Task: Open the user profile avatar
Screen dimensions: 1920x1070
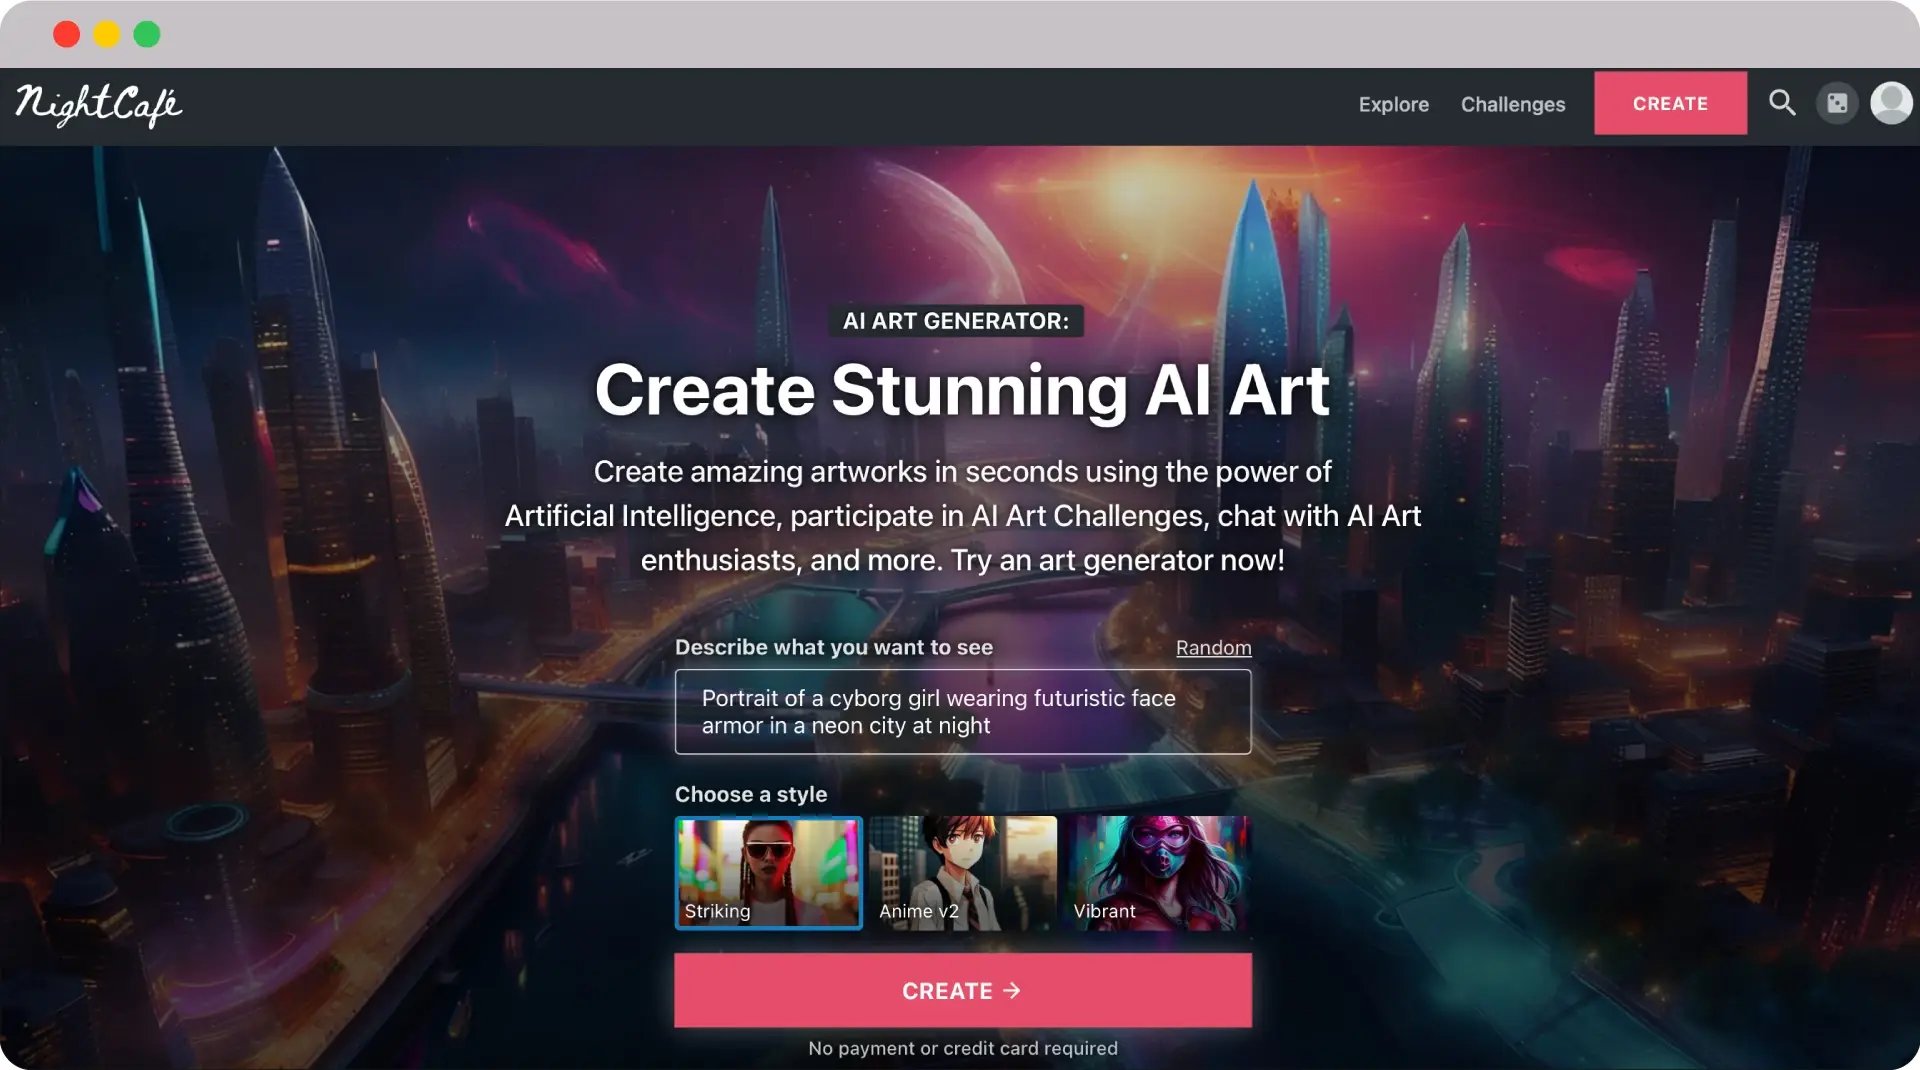Action: [1891, 103]
